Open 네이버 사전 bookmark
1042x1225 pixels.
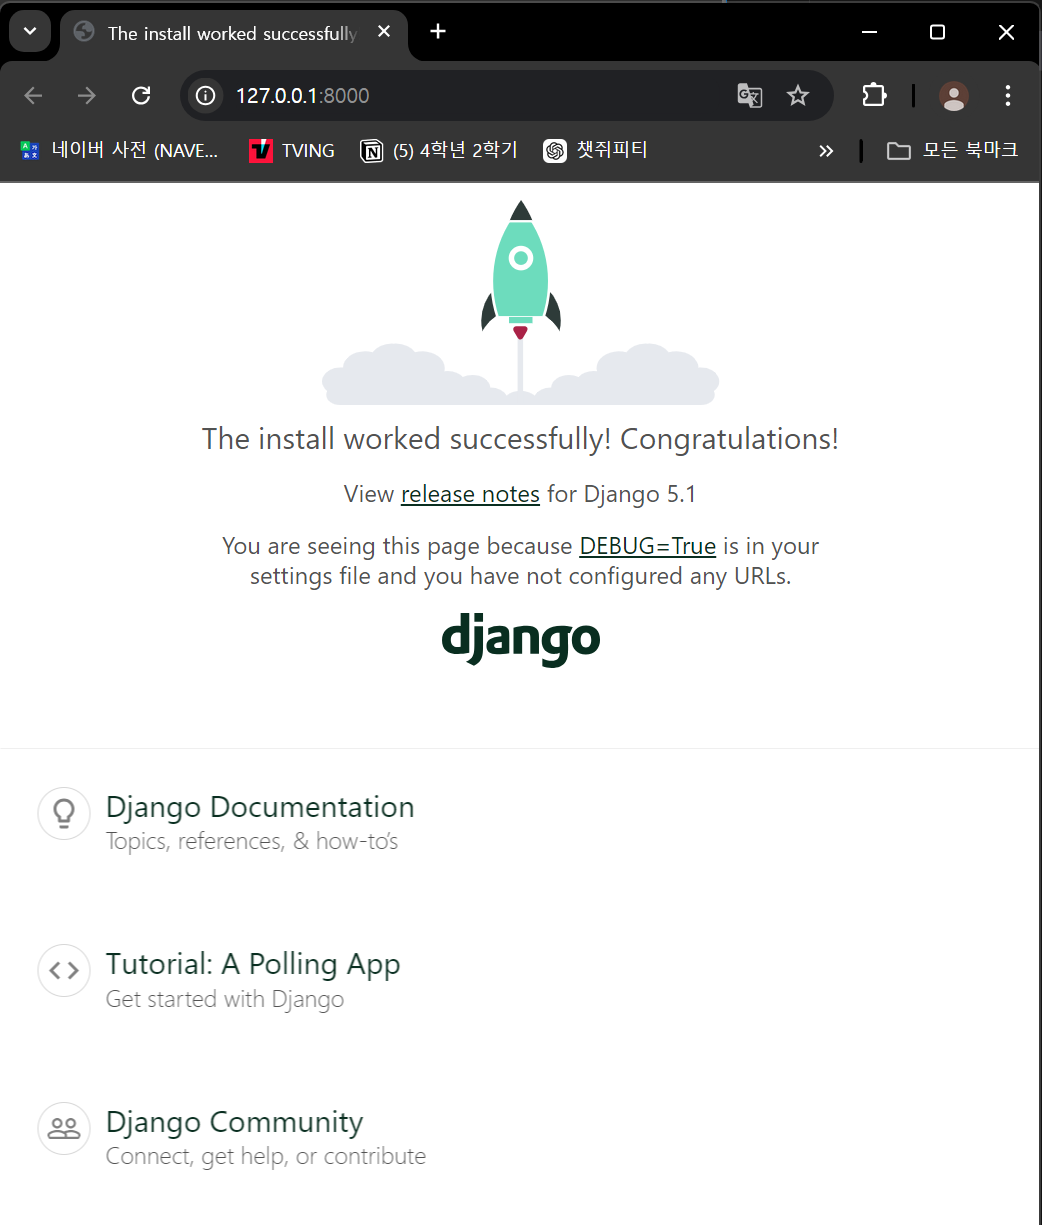119,151
